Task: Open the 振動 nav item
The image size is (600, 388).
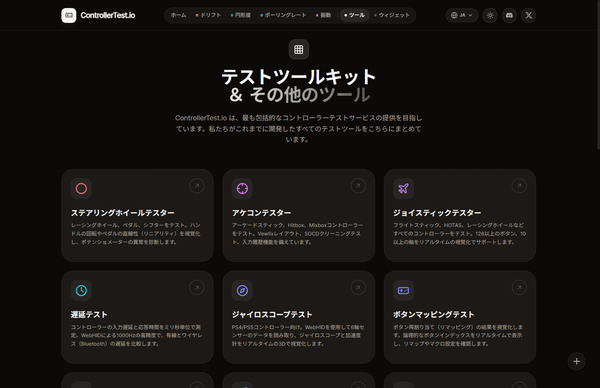Action: 324,15
